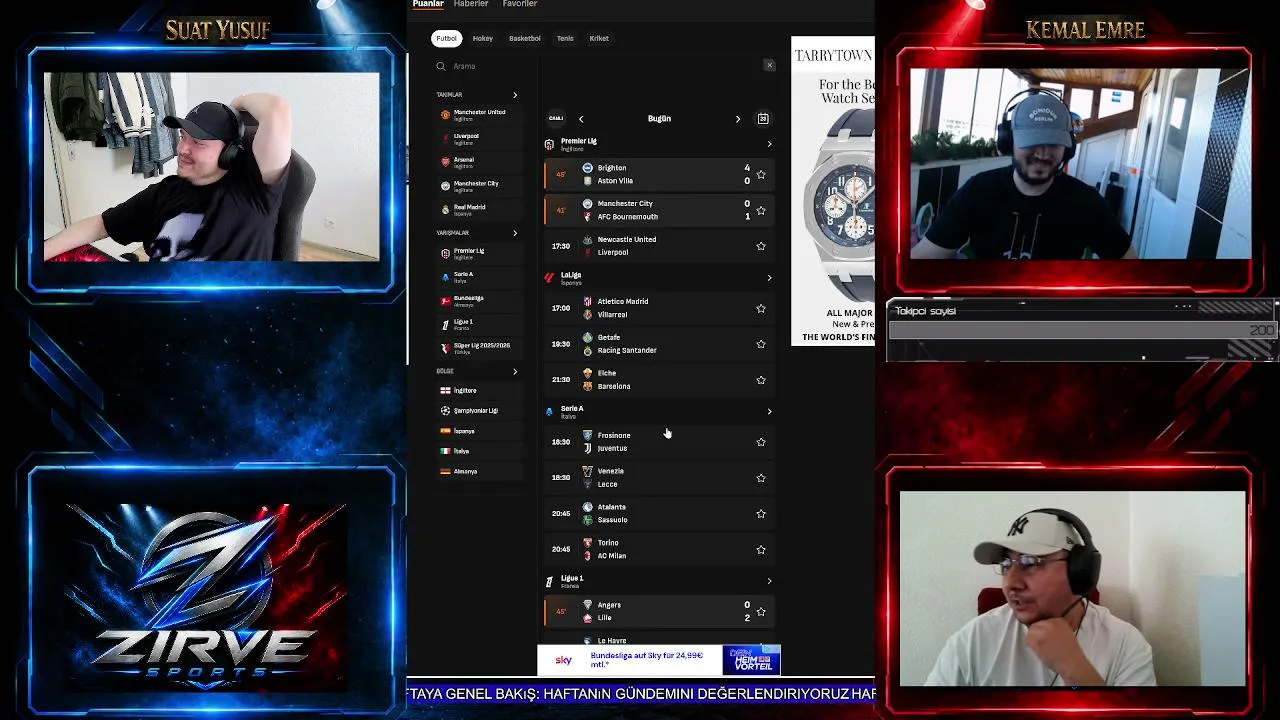Click the Atletico Madrid crest
This screenshot has width=1280, height=720.
coord(587,301)
